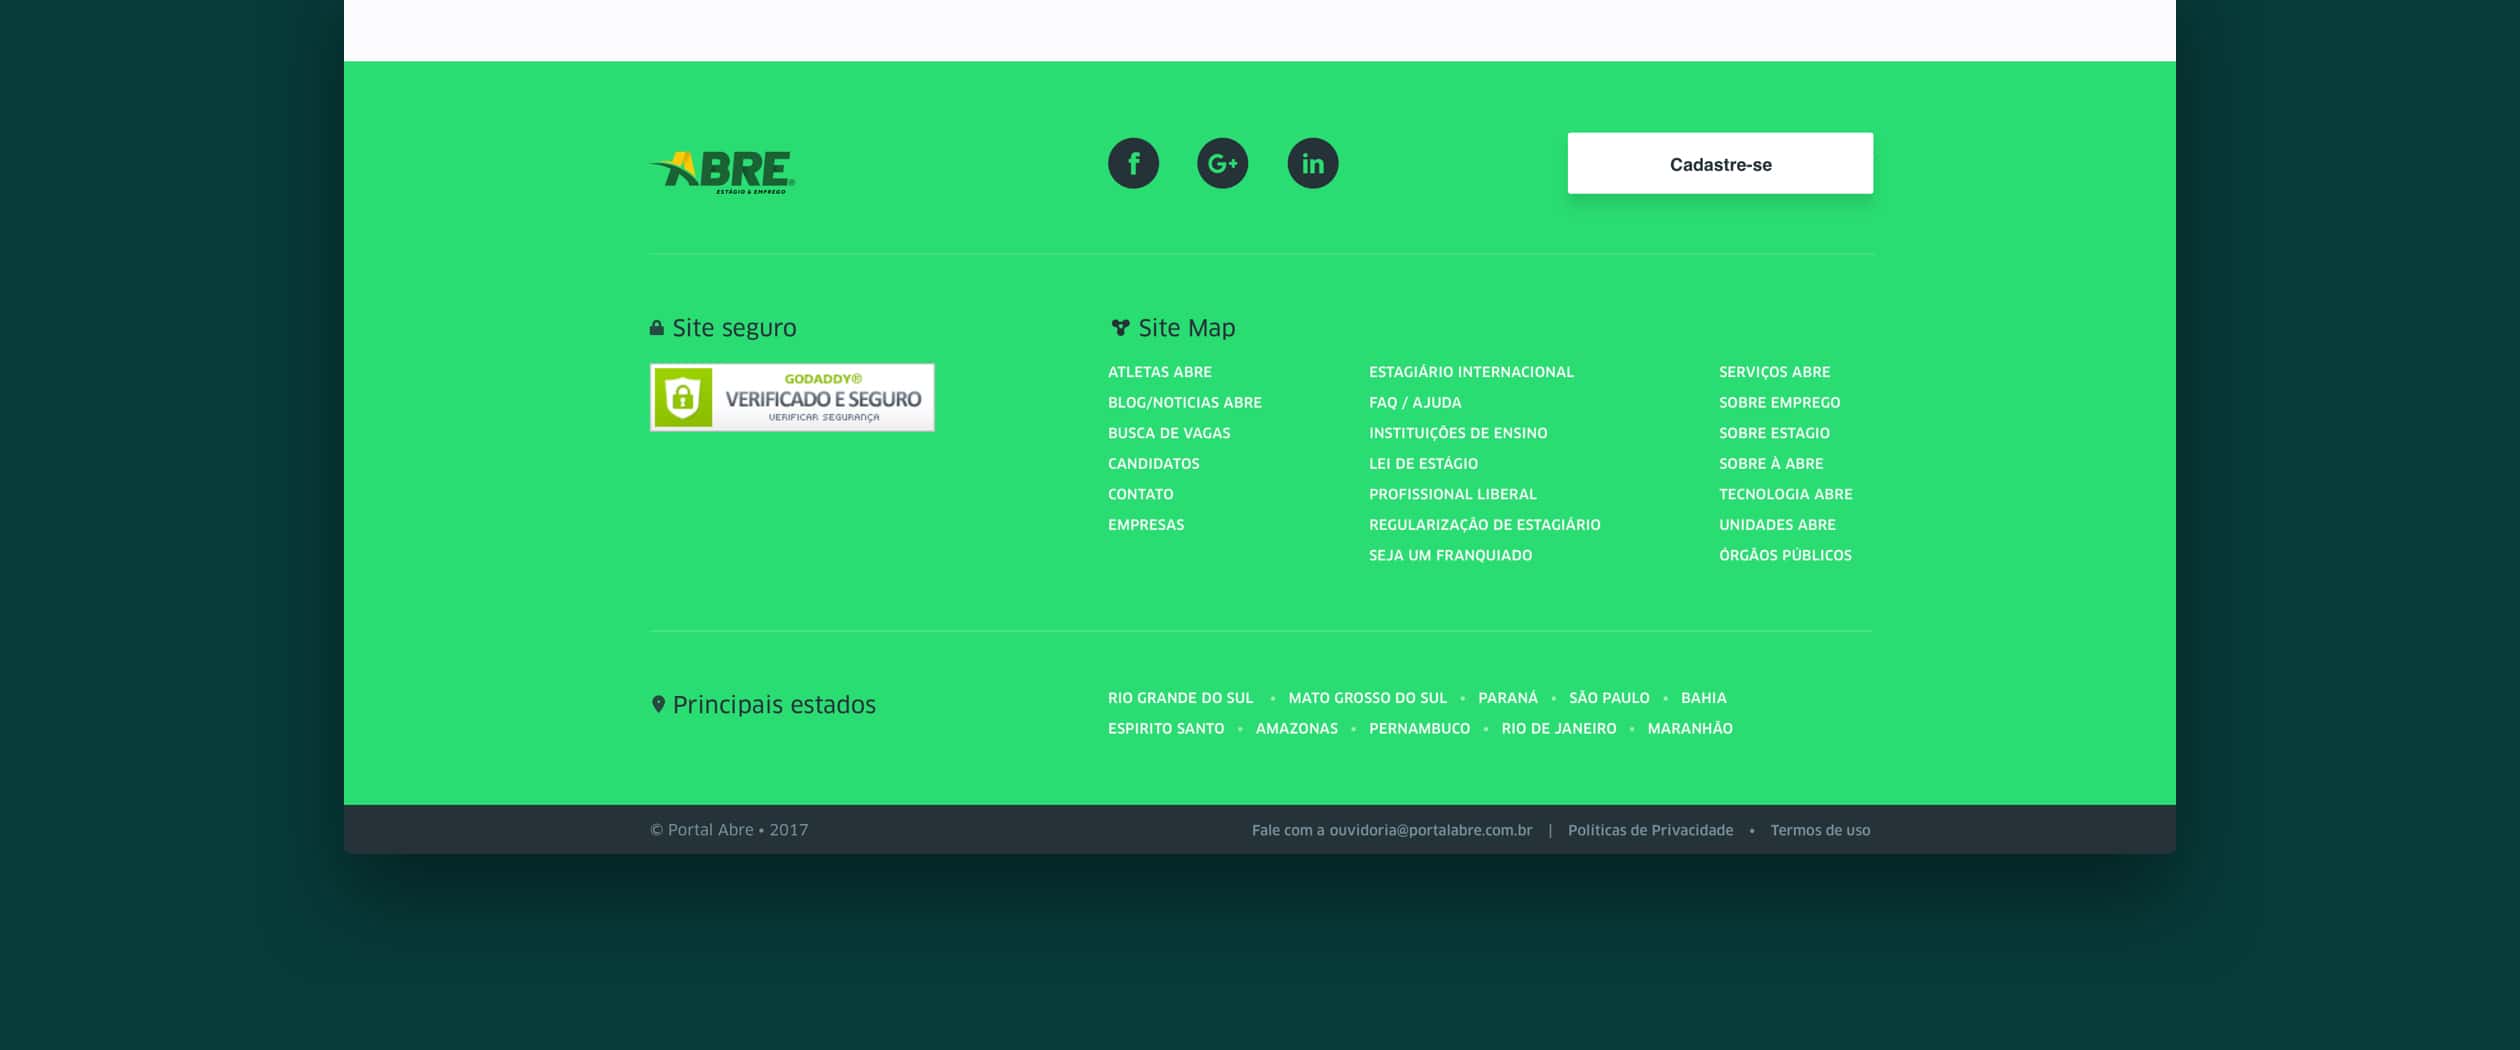
Task: Click the padlock icon beside Site seguro
Action: click(657, 328)
